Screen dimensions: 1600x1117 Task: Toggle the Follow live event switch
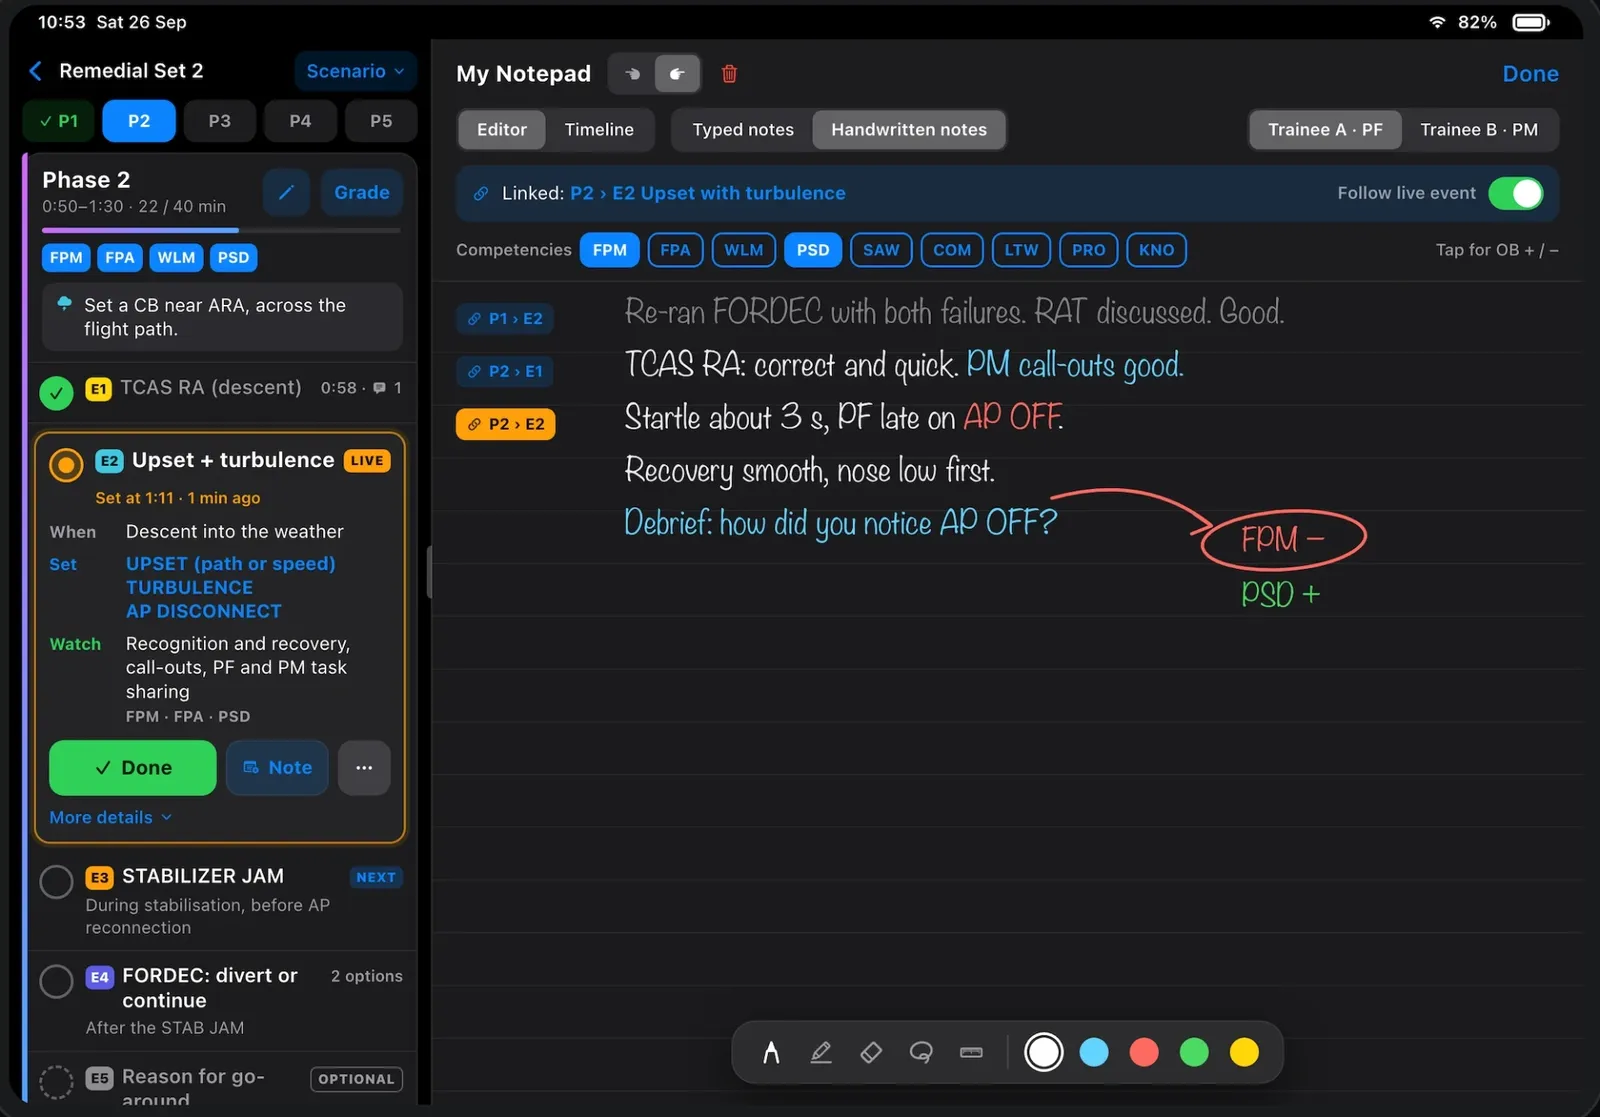pos(1516,193)
